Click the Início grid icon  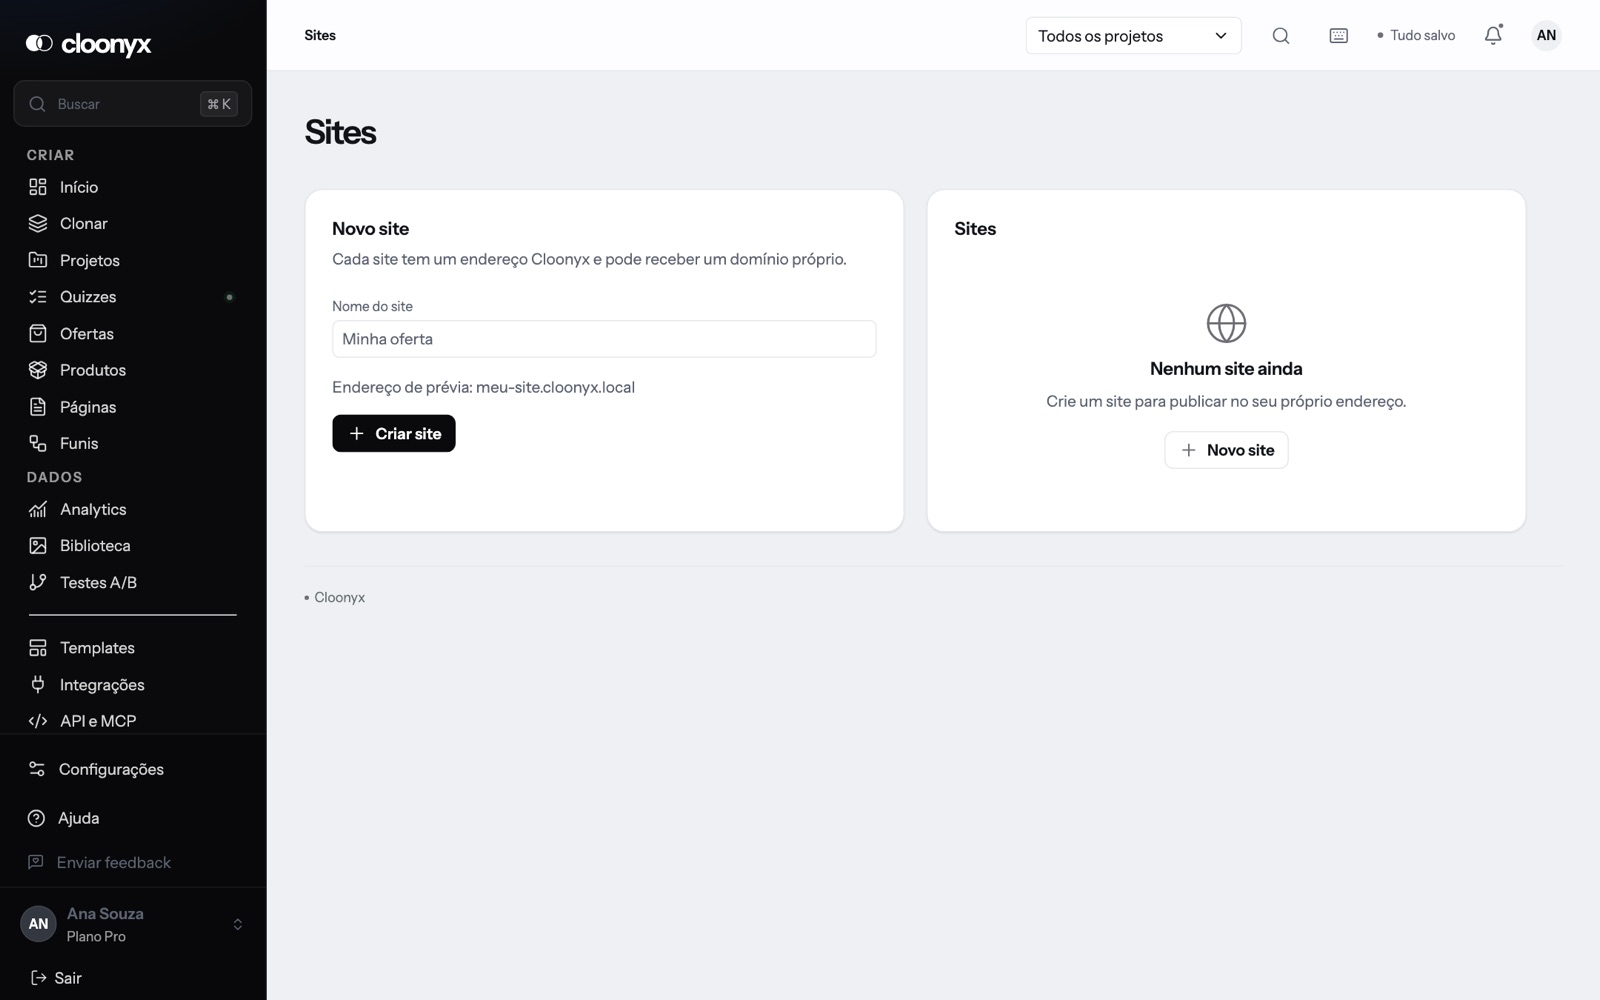(x=38, y=187)
